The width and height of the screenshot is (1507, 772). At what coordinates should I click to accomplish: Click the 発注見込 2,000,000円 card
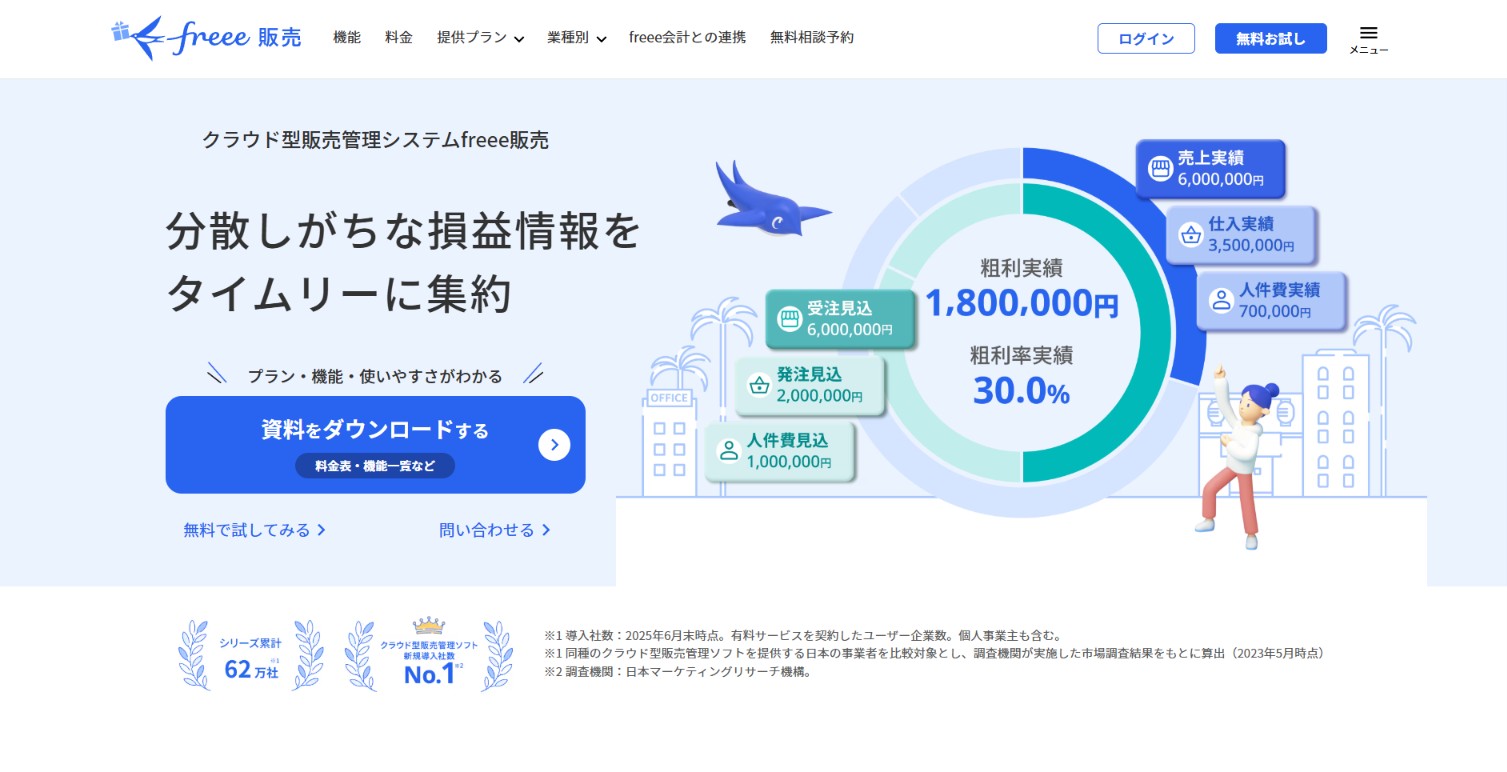811,385
